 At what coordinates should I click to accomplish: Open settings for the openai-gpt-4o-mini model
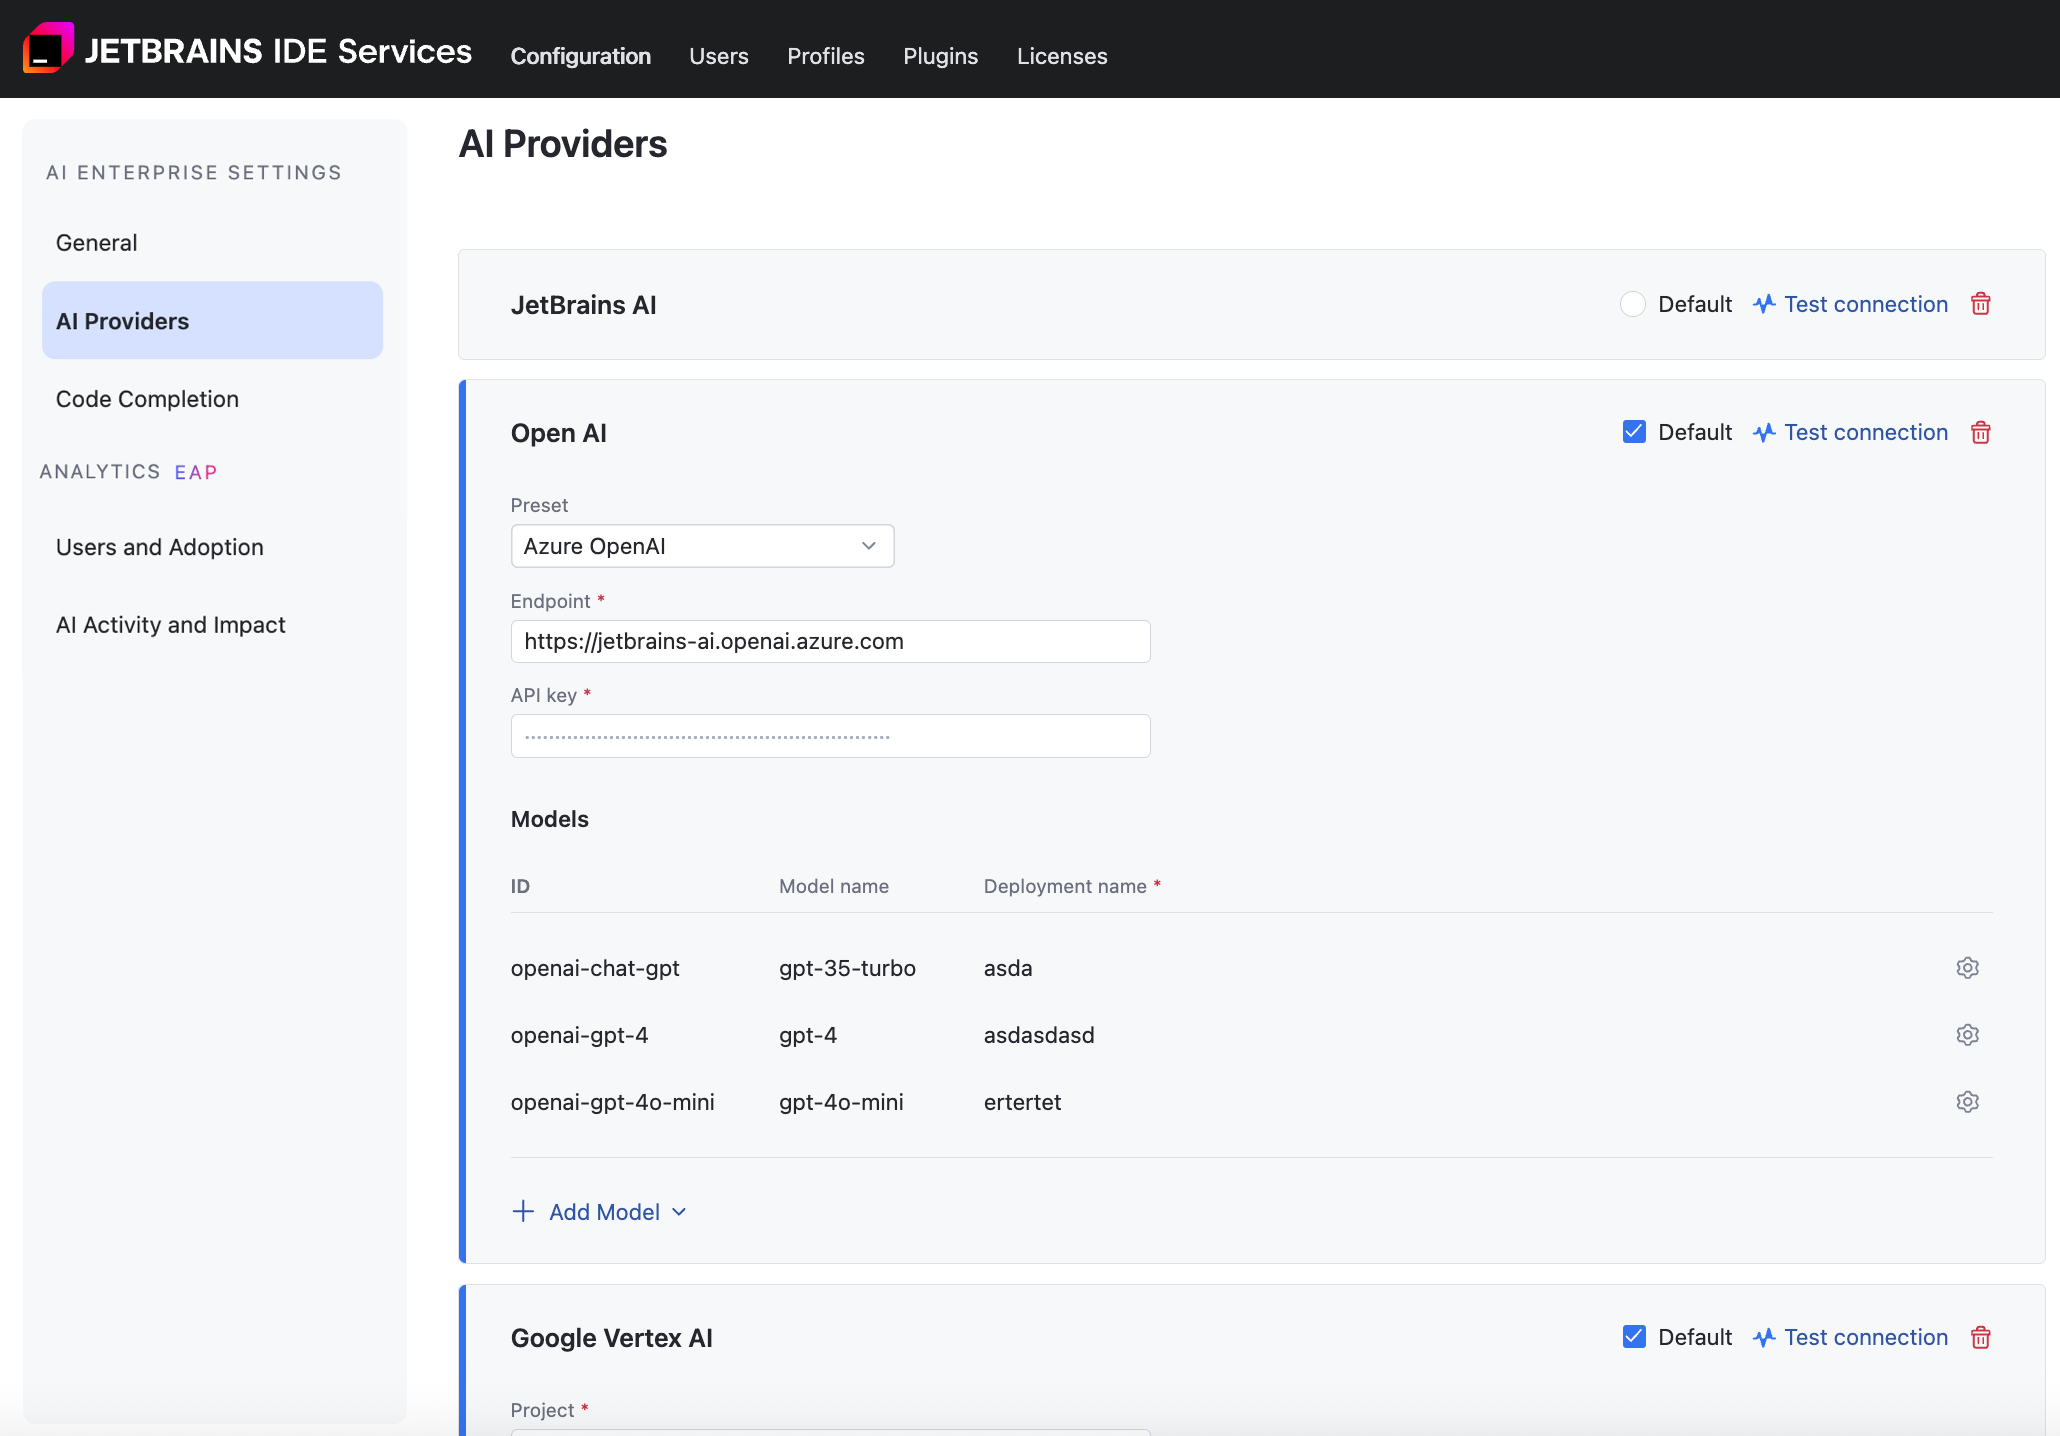(x=1967, y=1102)
